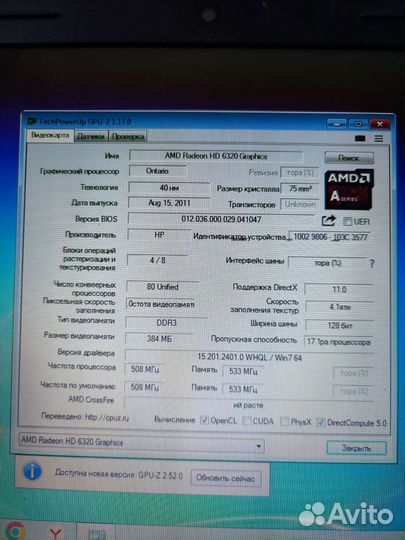Image resolution: width=405 pixels, height=540 pixels.
Task: Click the 128 бит bus width value
Action: pyautogui.click(x=340, y=325)
